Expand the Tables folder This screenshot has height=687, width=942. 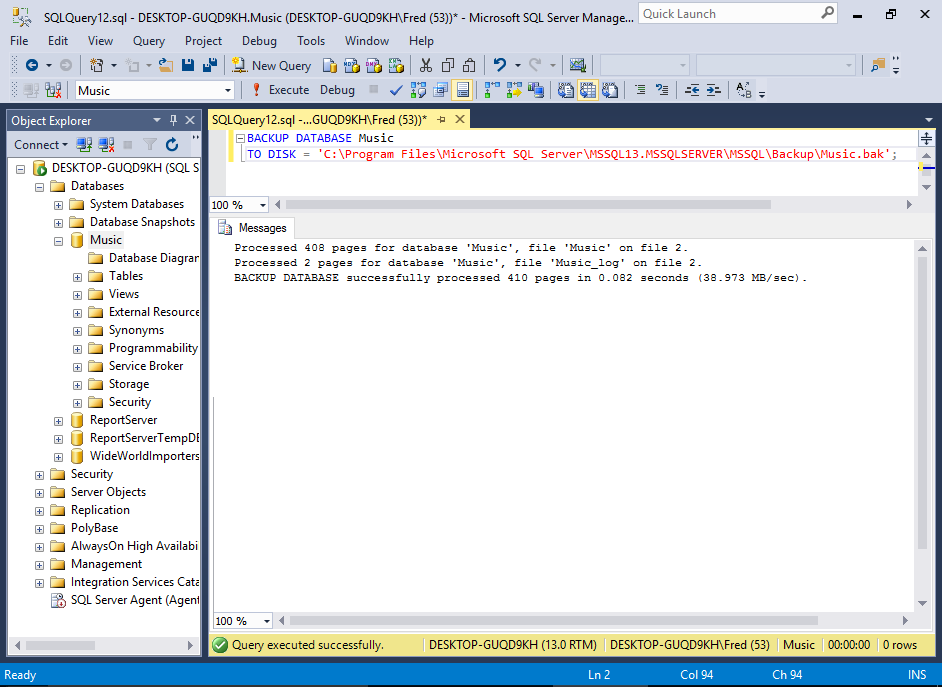click(x=78, y=276)
